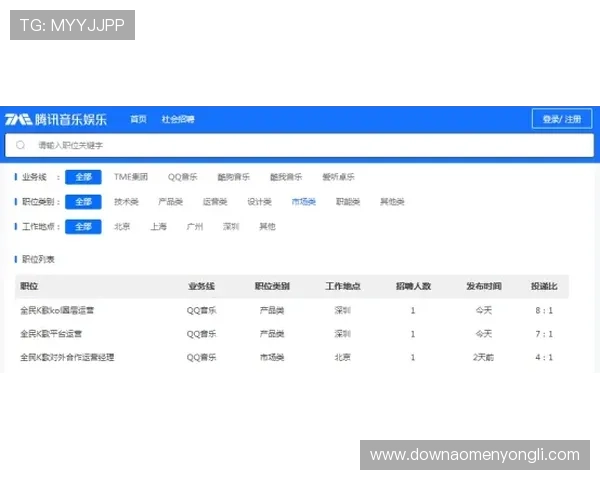Filter 职位类别 by 职能类
Screen dimensions: 600x480
click(x=348, y=202)
